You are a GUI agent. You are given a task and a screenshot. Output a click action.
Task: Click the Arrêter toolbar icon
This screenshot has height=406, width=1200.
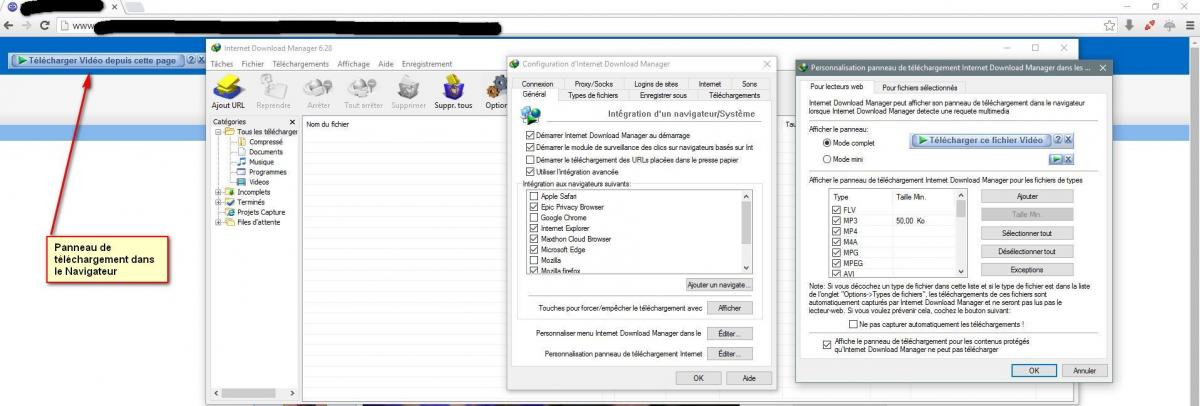pos(318,92)
